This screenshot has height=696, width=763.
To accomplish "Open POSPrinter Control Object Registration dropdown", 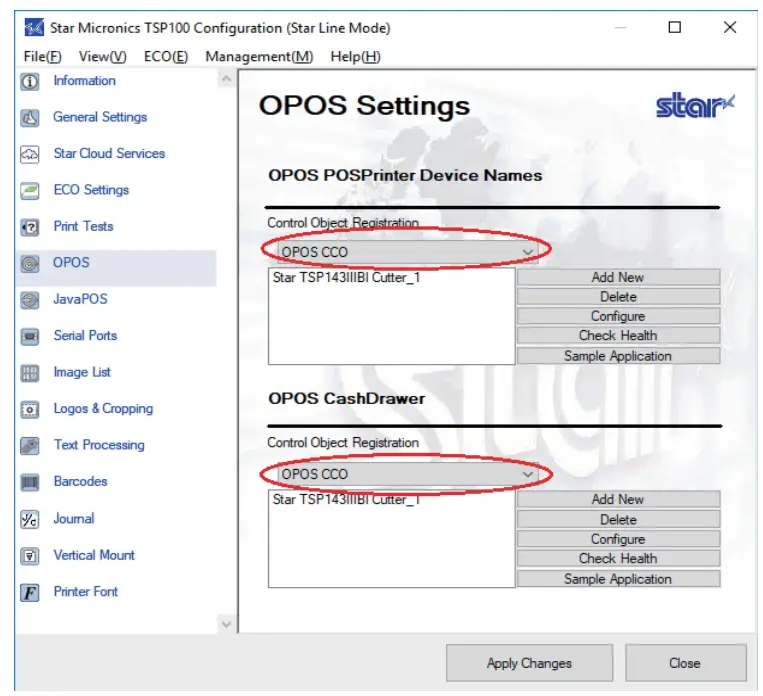I will click(408, 252).
